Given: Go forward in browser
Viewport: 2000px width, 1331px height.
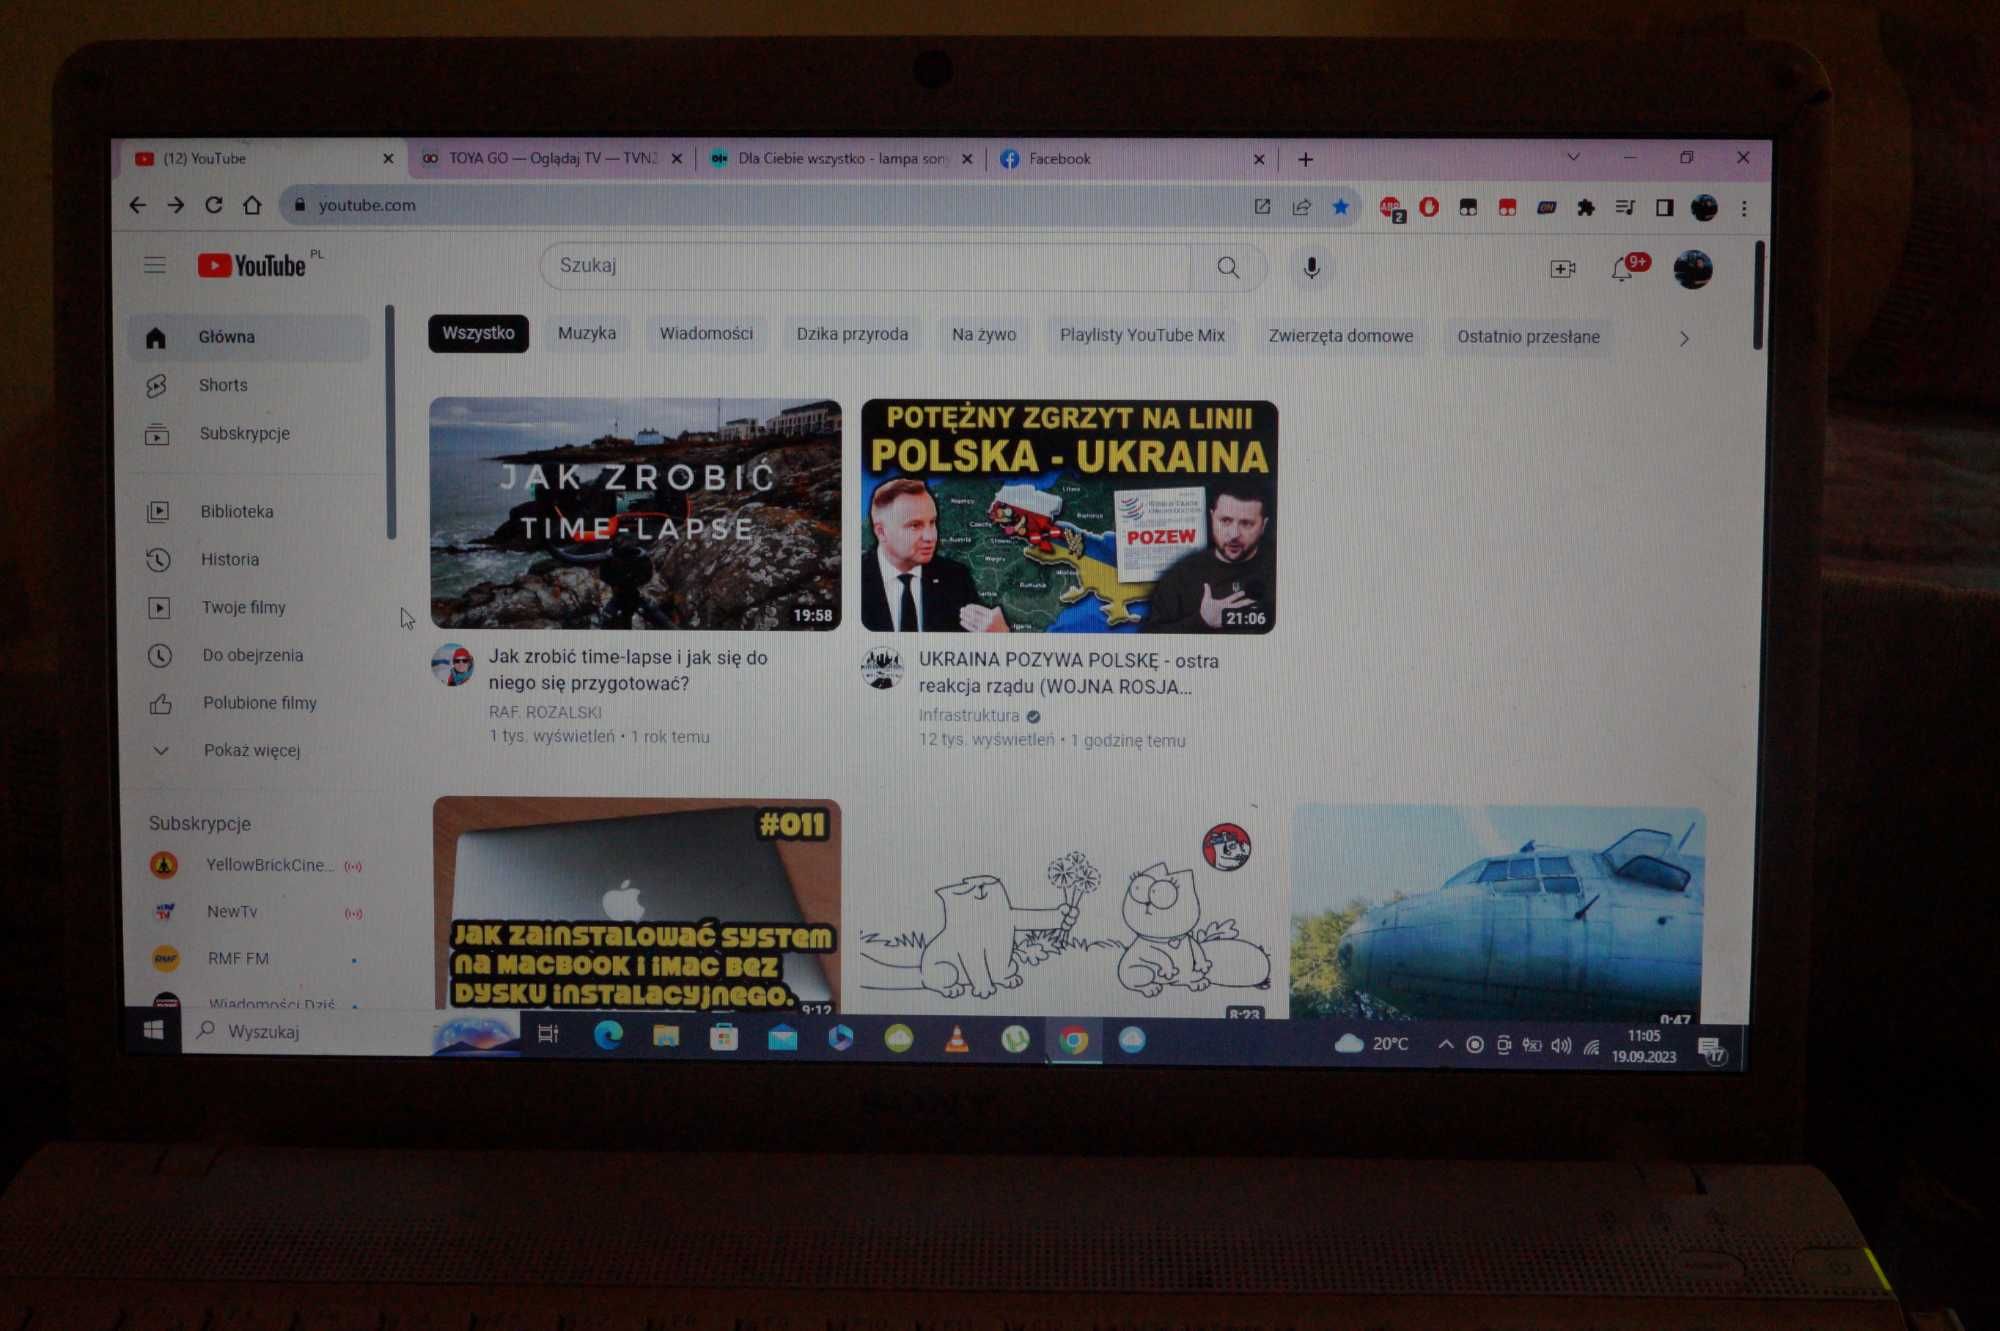Looking at the screenshot, I should [x=176, y=205].
